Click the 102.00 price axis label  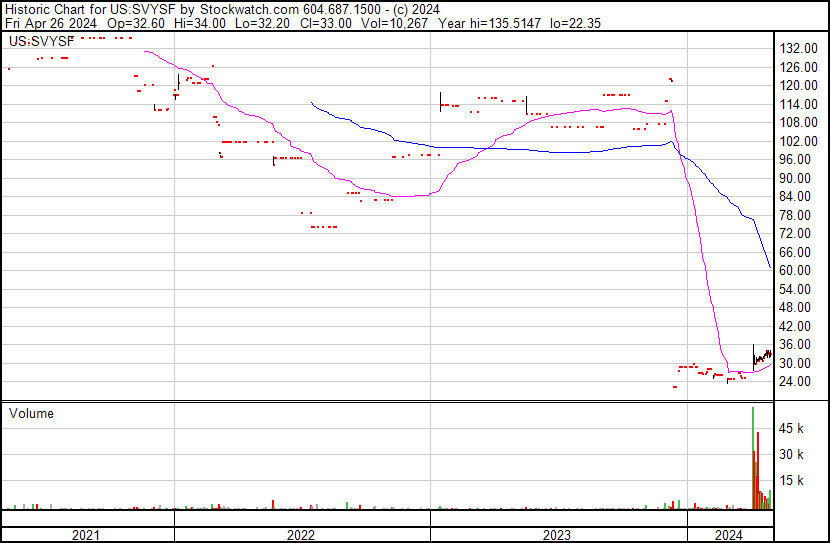tap(799, 141)
